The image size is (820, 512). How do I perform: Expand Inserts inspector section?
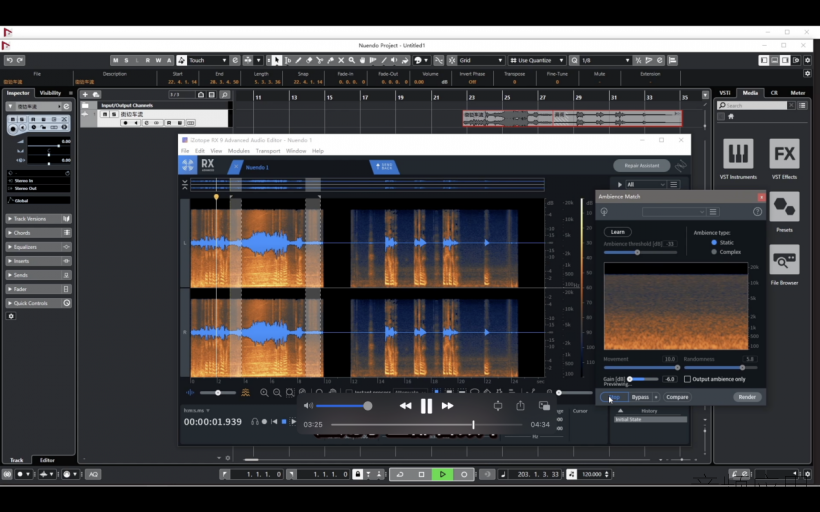coord(39,261)
